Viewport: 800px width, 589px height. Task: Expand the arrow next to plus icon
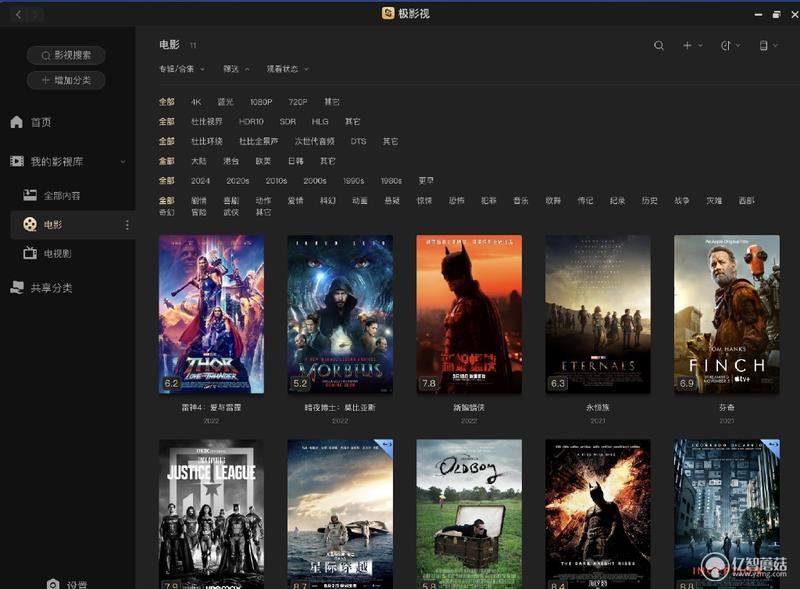701,45
